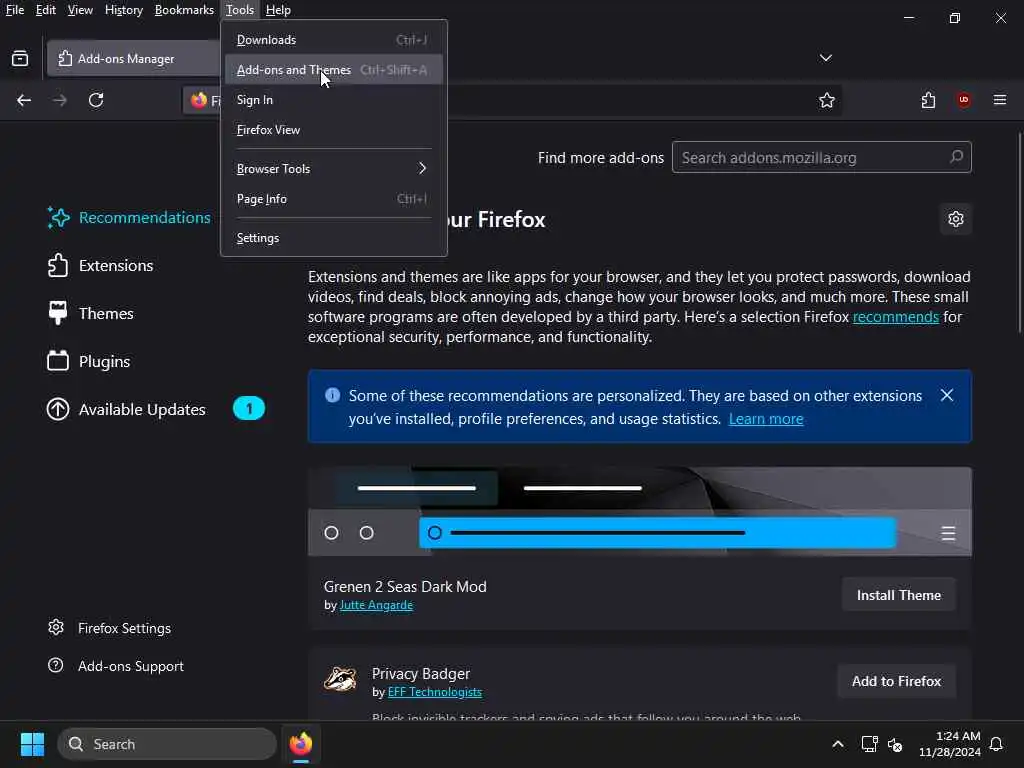The height and width of the screenshot is (768, 1024).
Task: Show hidden system tray icons
Action: point(838,744)
